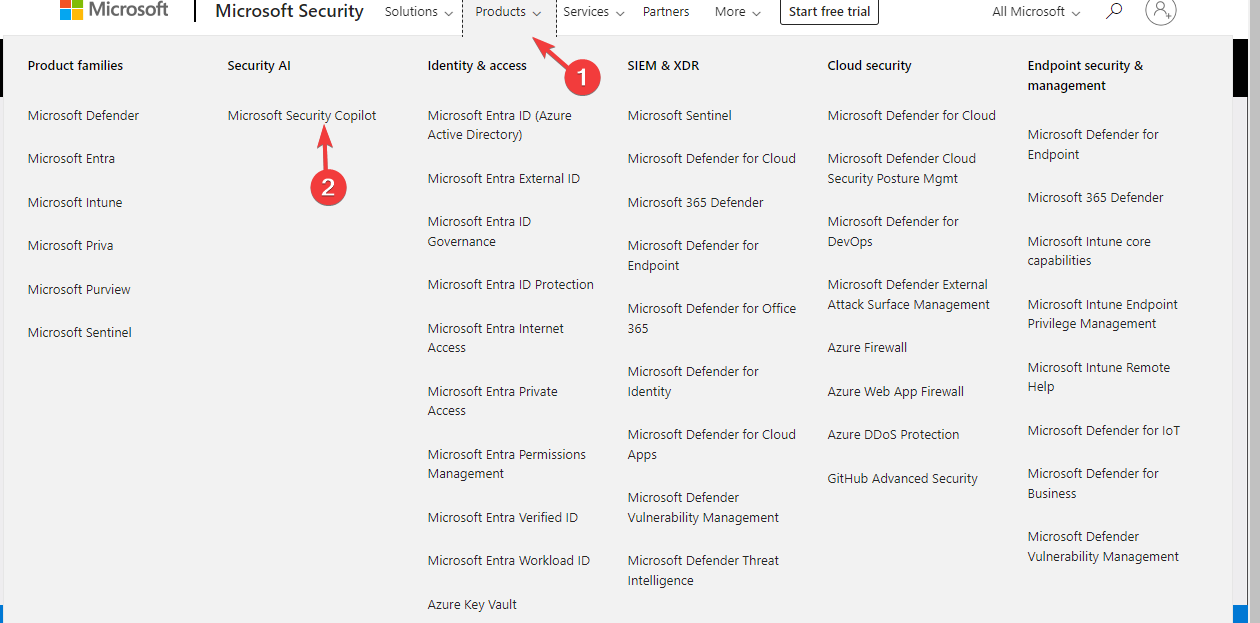The image size is (1260, 623).
Task: Click the Endpoint security & management heading
Action: click(1085, 76)
